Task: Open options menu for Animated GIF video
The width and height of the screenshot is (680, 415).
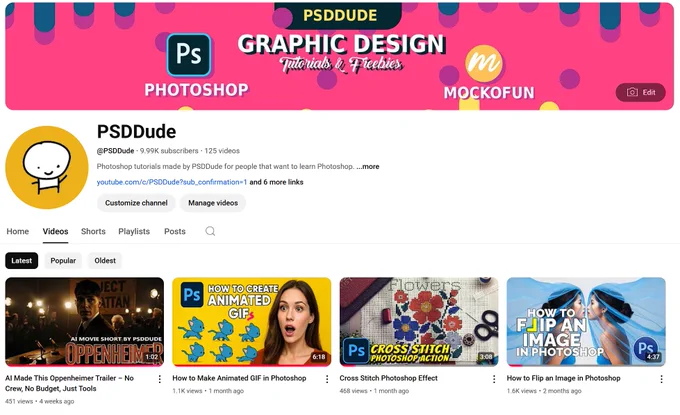Action: point(327,379)
